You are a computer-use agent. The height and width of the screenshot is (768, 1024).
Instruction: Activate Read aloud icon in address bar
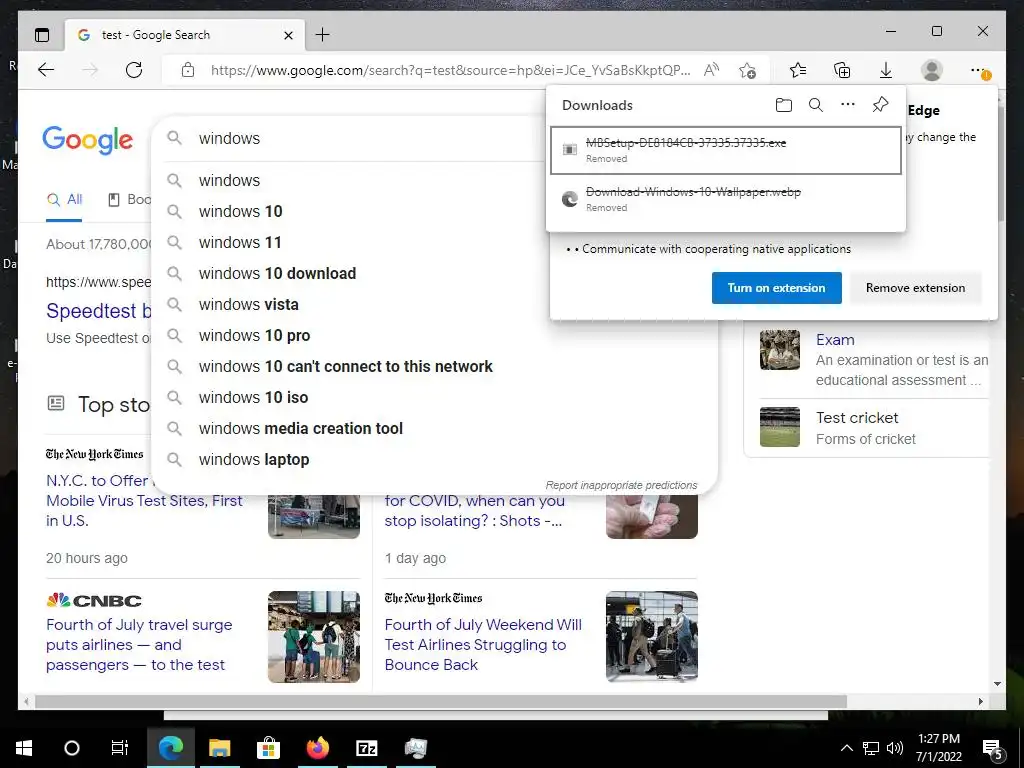point(711,70)
